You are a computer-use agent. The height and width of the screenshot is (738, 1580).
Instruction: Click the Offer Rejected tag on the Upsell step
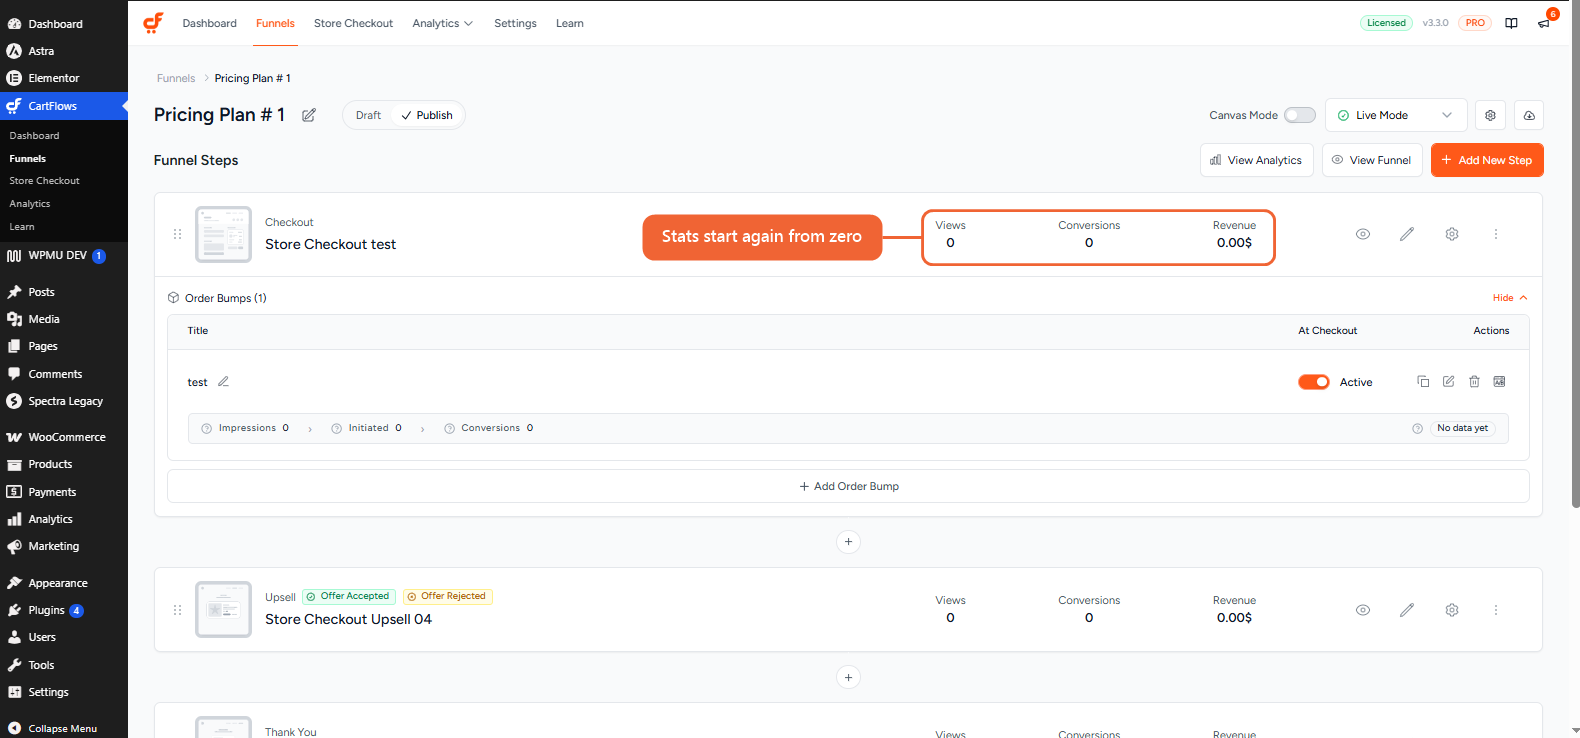coord(447,597)
